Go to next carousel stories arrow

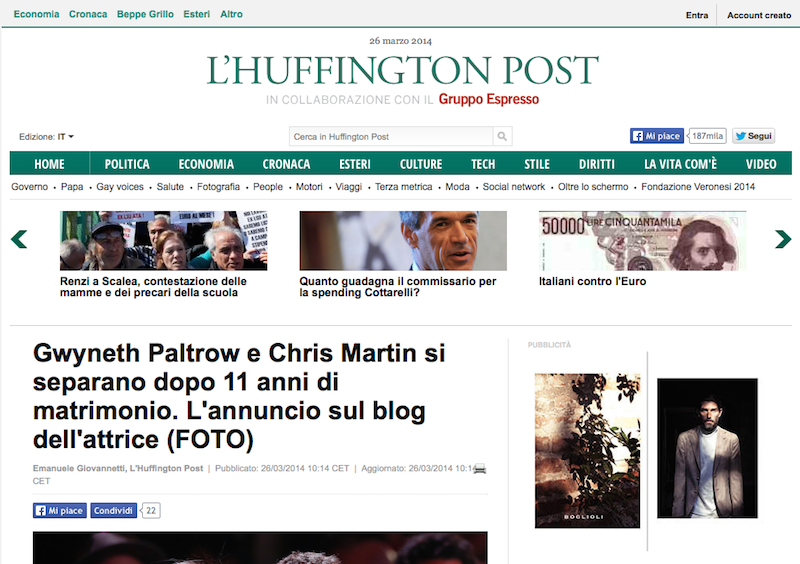tap(783, 239)
